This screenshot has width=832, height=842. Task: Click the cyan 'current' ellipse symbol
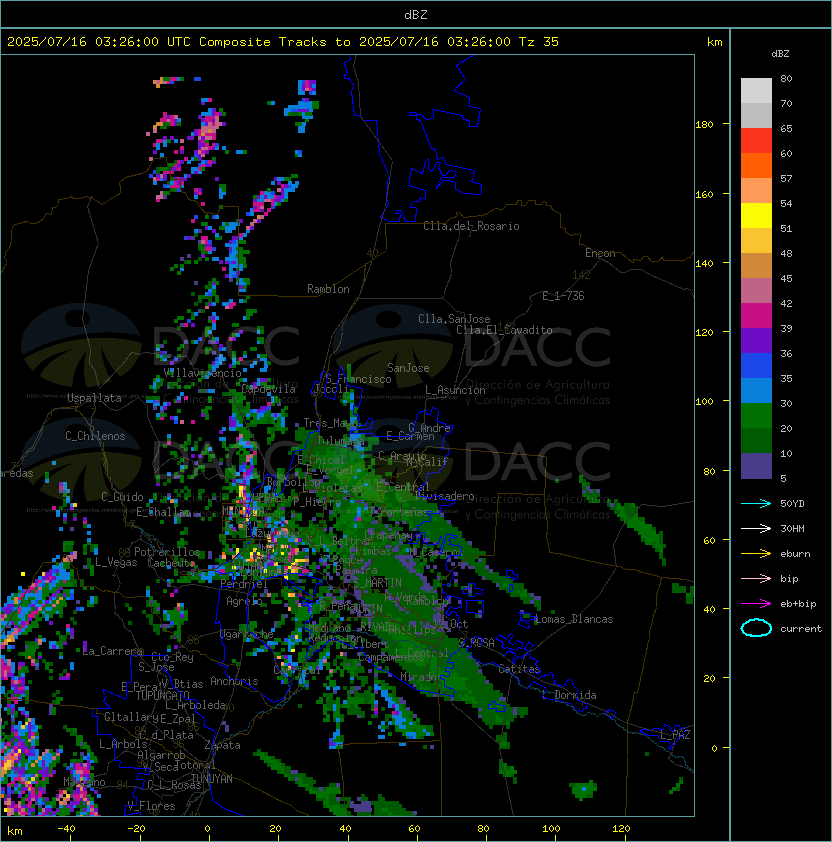[756, 628]
